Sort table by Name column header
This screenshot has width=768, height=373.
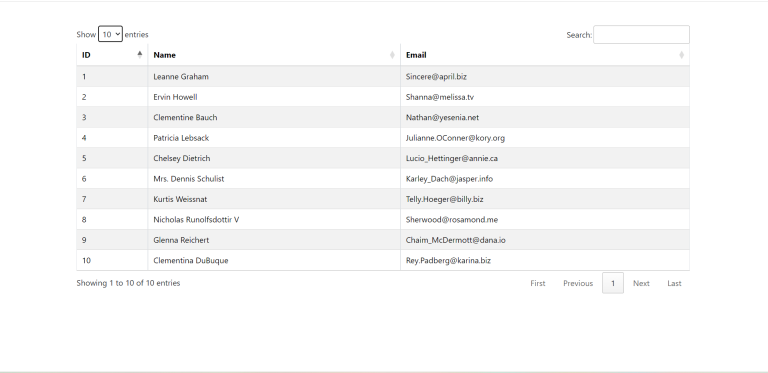tap(274, 55)
